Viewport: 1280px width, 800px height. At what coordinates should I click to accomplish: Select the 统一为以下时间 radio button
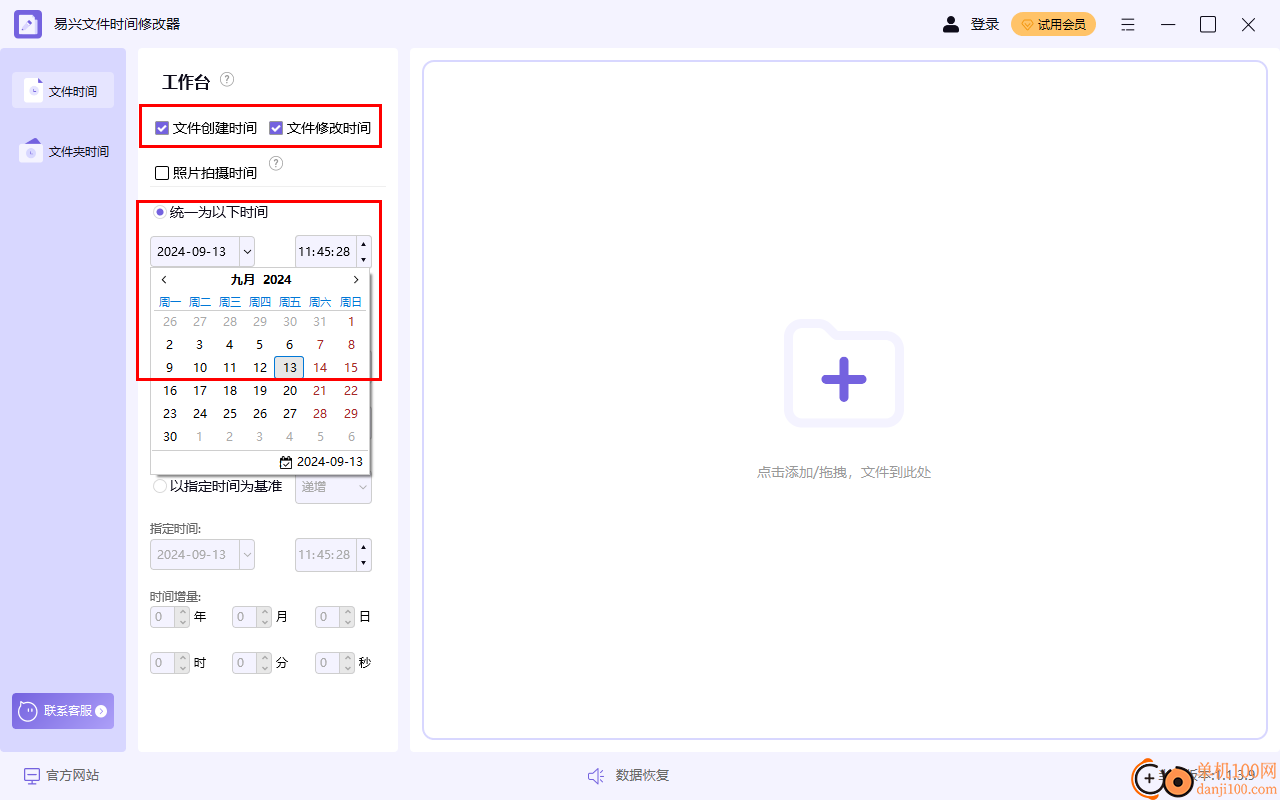[x=159, y=212]
